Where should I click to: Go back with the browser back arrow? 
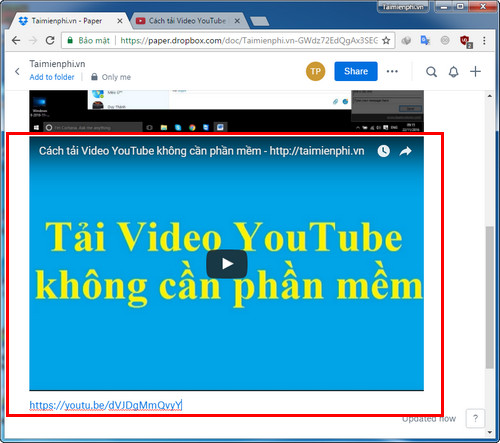click(16, 41)
